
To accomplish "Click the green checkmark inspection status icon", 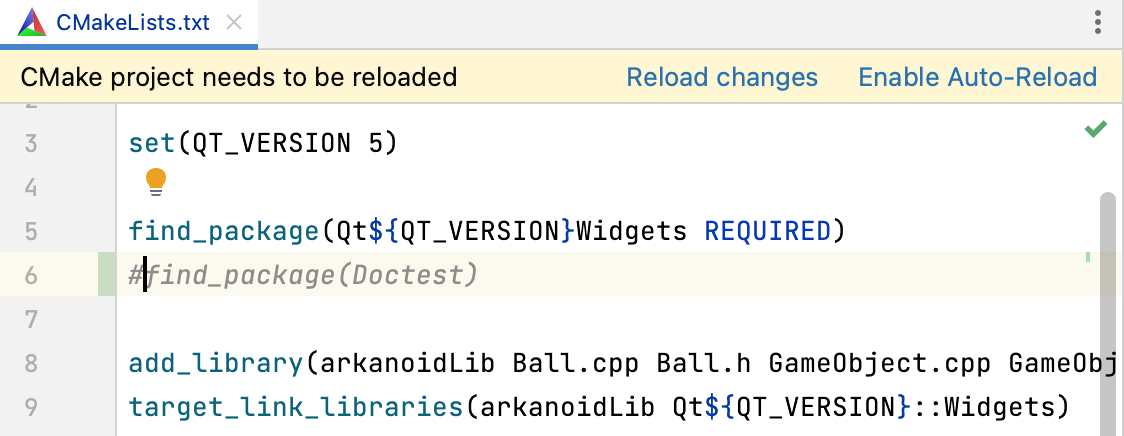I will 1096,129.
